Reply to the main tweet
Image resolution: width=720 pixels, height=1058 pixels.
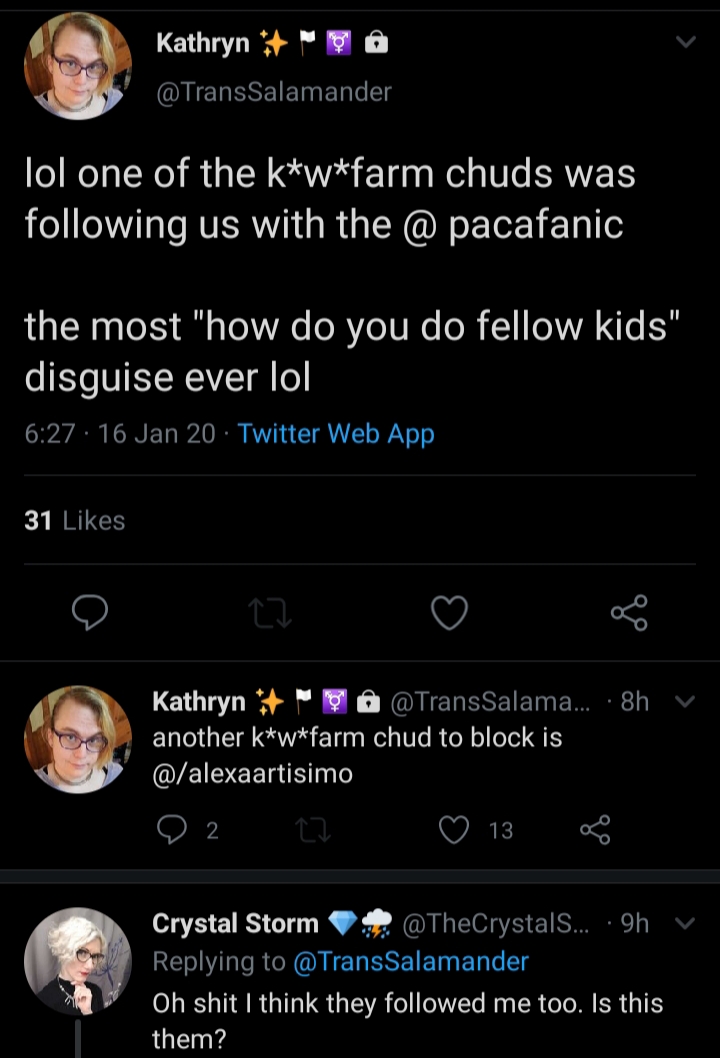90,612
